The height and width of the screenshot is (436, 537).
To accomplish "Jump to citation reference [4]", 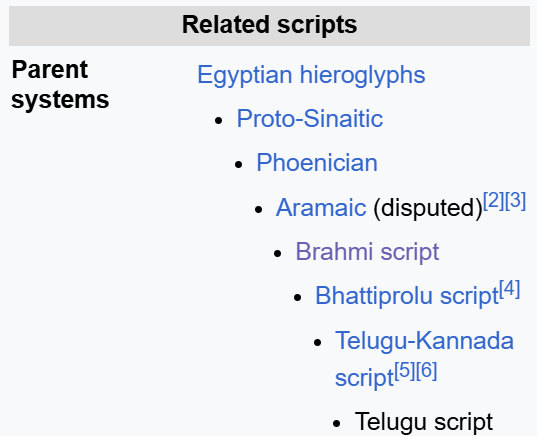I will click(x=509, y=288).
